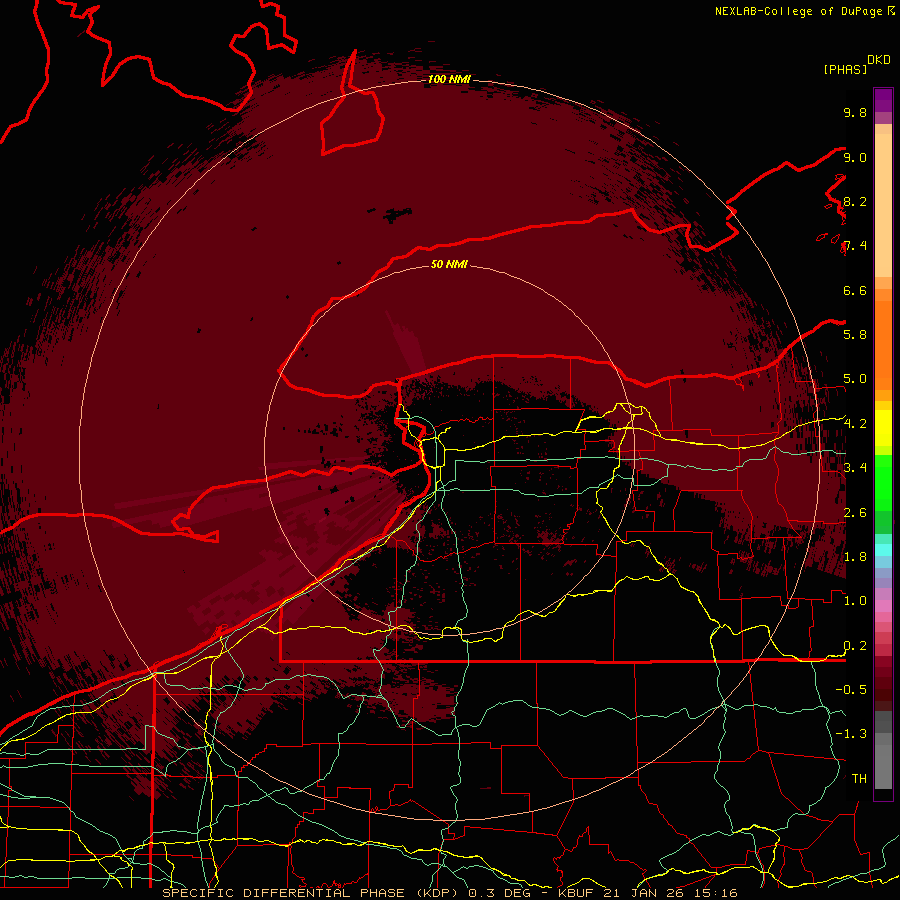Viewport: 900px width, 900px height.
Task: Click the 0.2 value on the color scale
Action: (855, 646)
